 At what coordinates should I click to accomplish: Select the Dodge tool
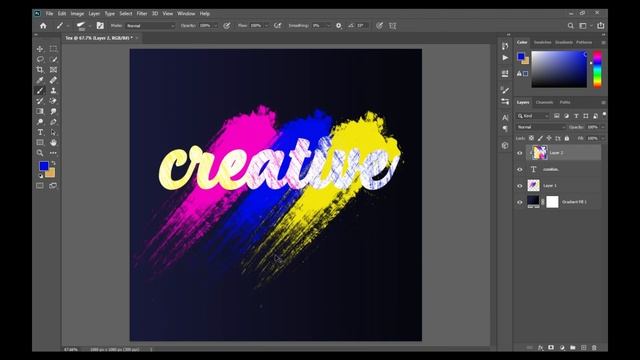pyautogui.click(x=40, y=122)
